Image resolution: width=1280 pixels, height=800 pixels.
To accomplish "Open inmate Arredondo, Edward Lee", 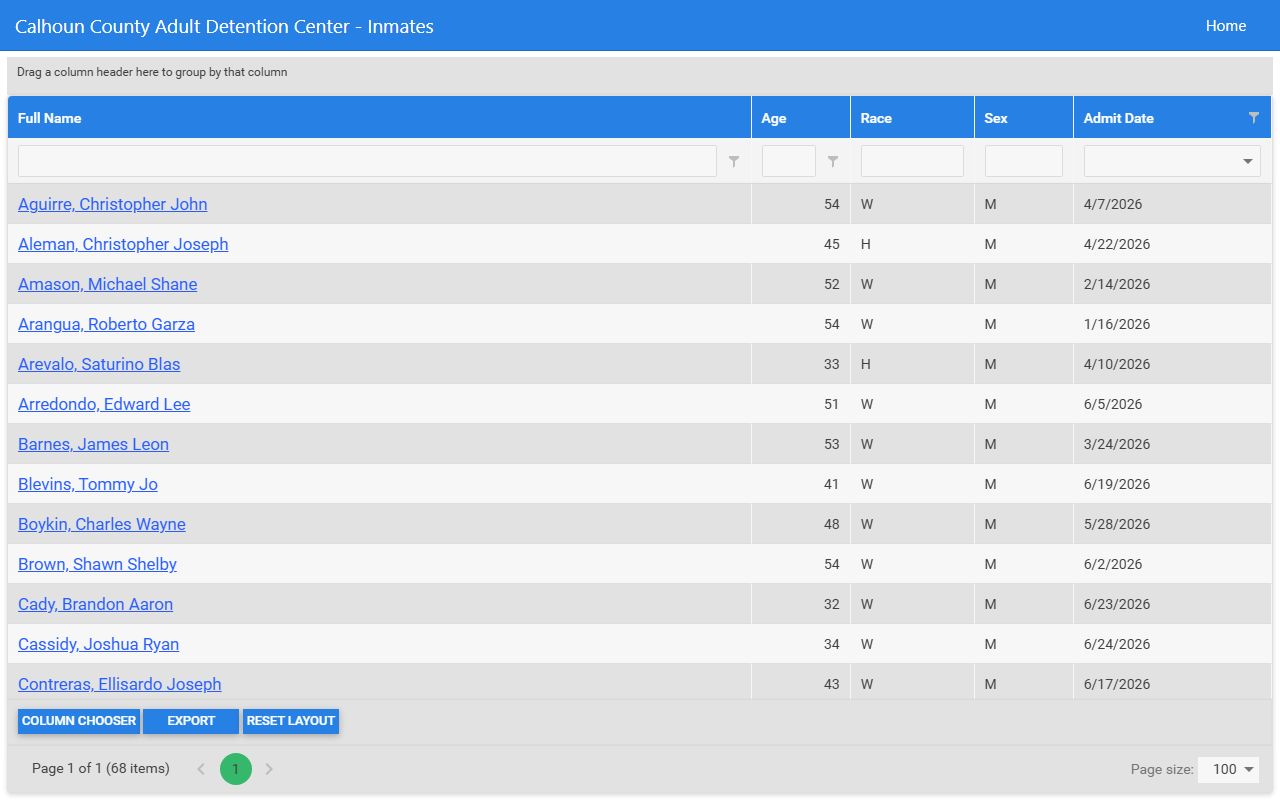I will [104, 404].
